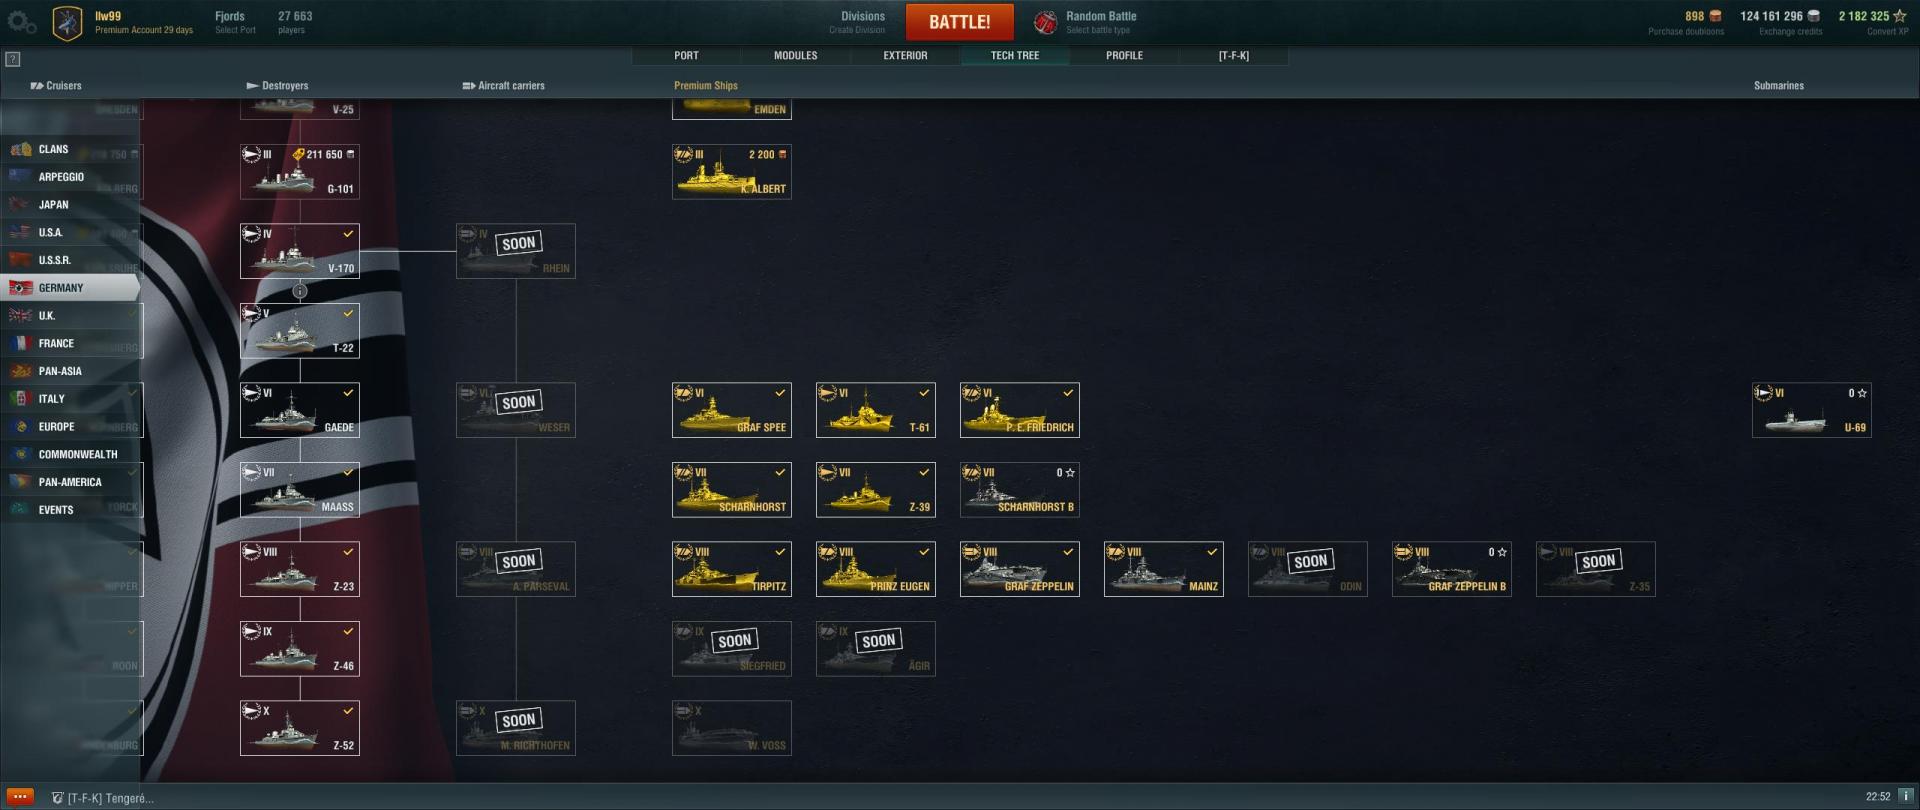Select the V-170 tier IV destroyer
The height and width of the screenshot is (810, 1920).
tap(300, 251)
